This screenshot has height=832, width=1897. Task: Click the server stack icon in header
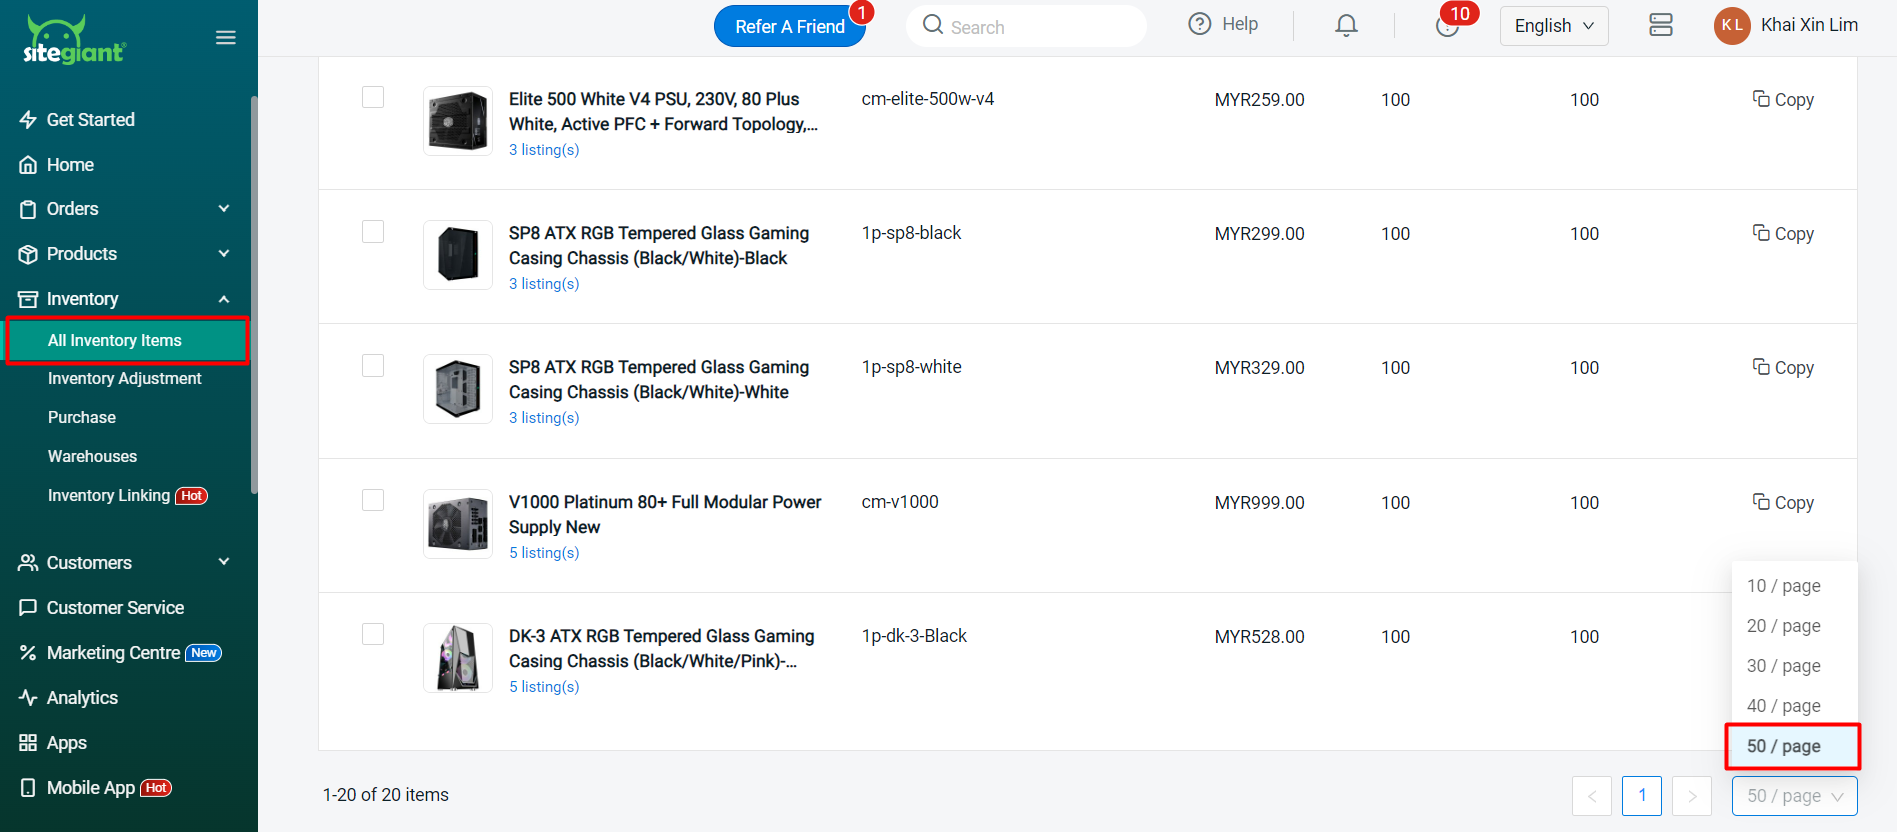[x=1660, y=25]
